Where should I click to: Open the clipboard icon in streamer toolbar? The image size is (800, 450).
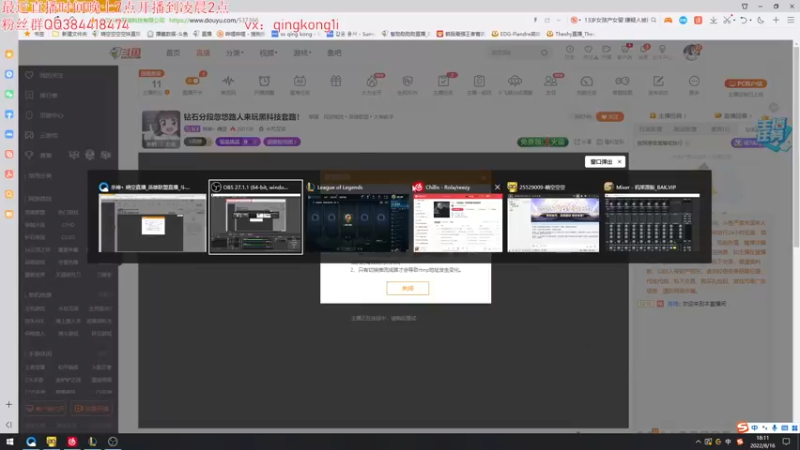pyautogui.click(x=479, y=81)
